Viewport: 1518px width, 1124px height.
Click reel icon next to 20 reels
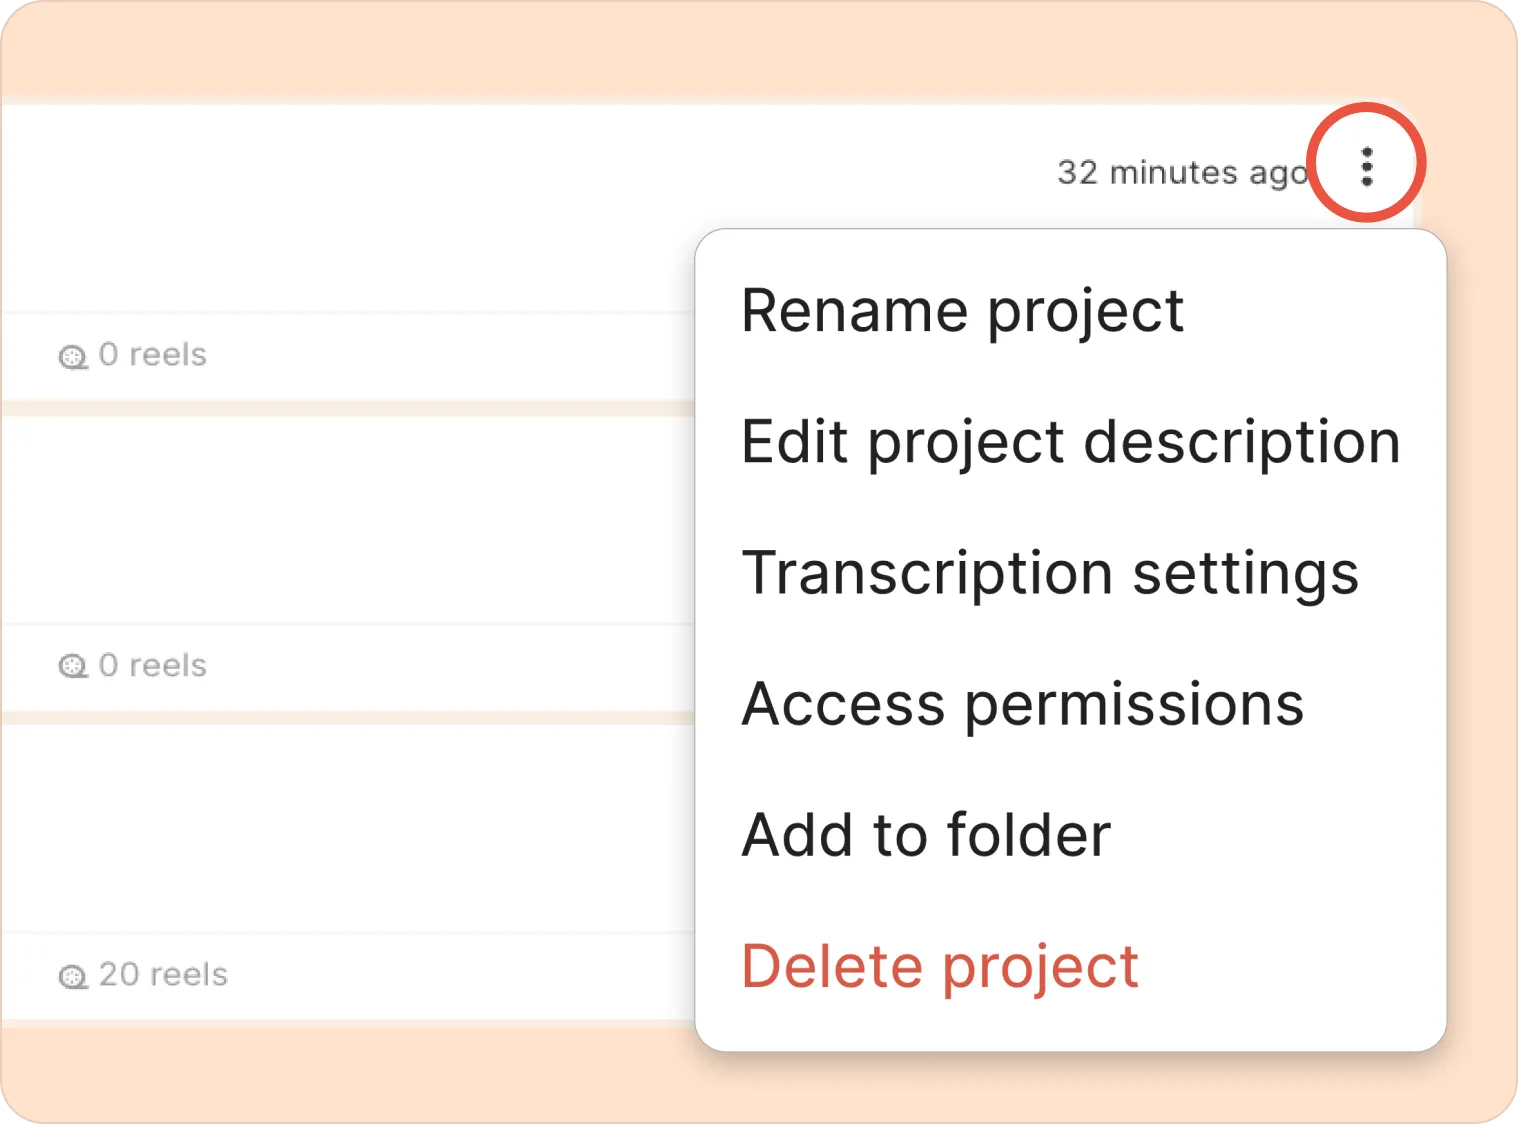(73, 976)
